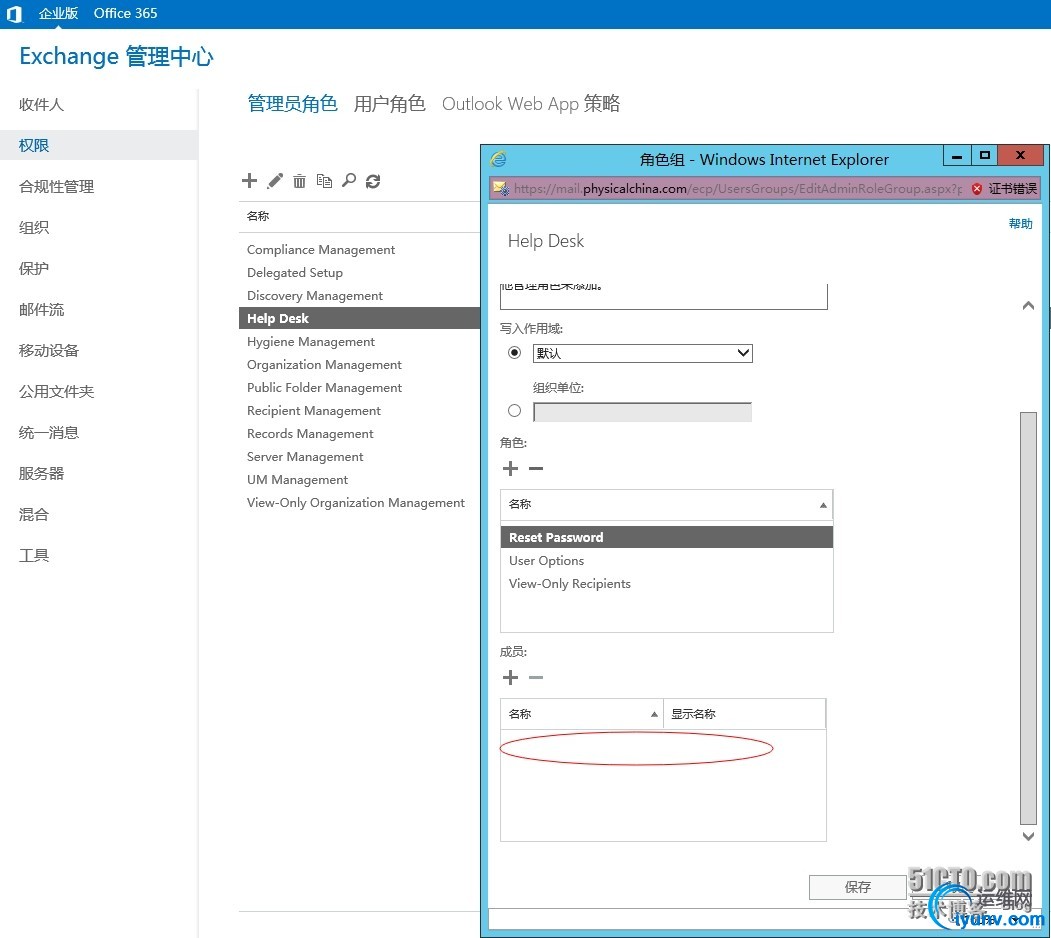Open the write scope dropdown showing 默认

643,353
